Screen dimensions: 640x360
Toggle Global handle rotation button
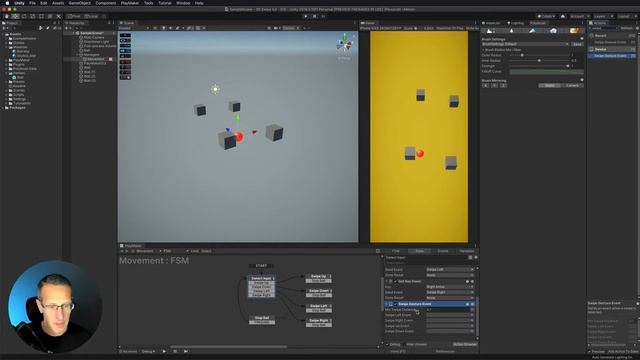pos(91,16)
